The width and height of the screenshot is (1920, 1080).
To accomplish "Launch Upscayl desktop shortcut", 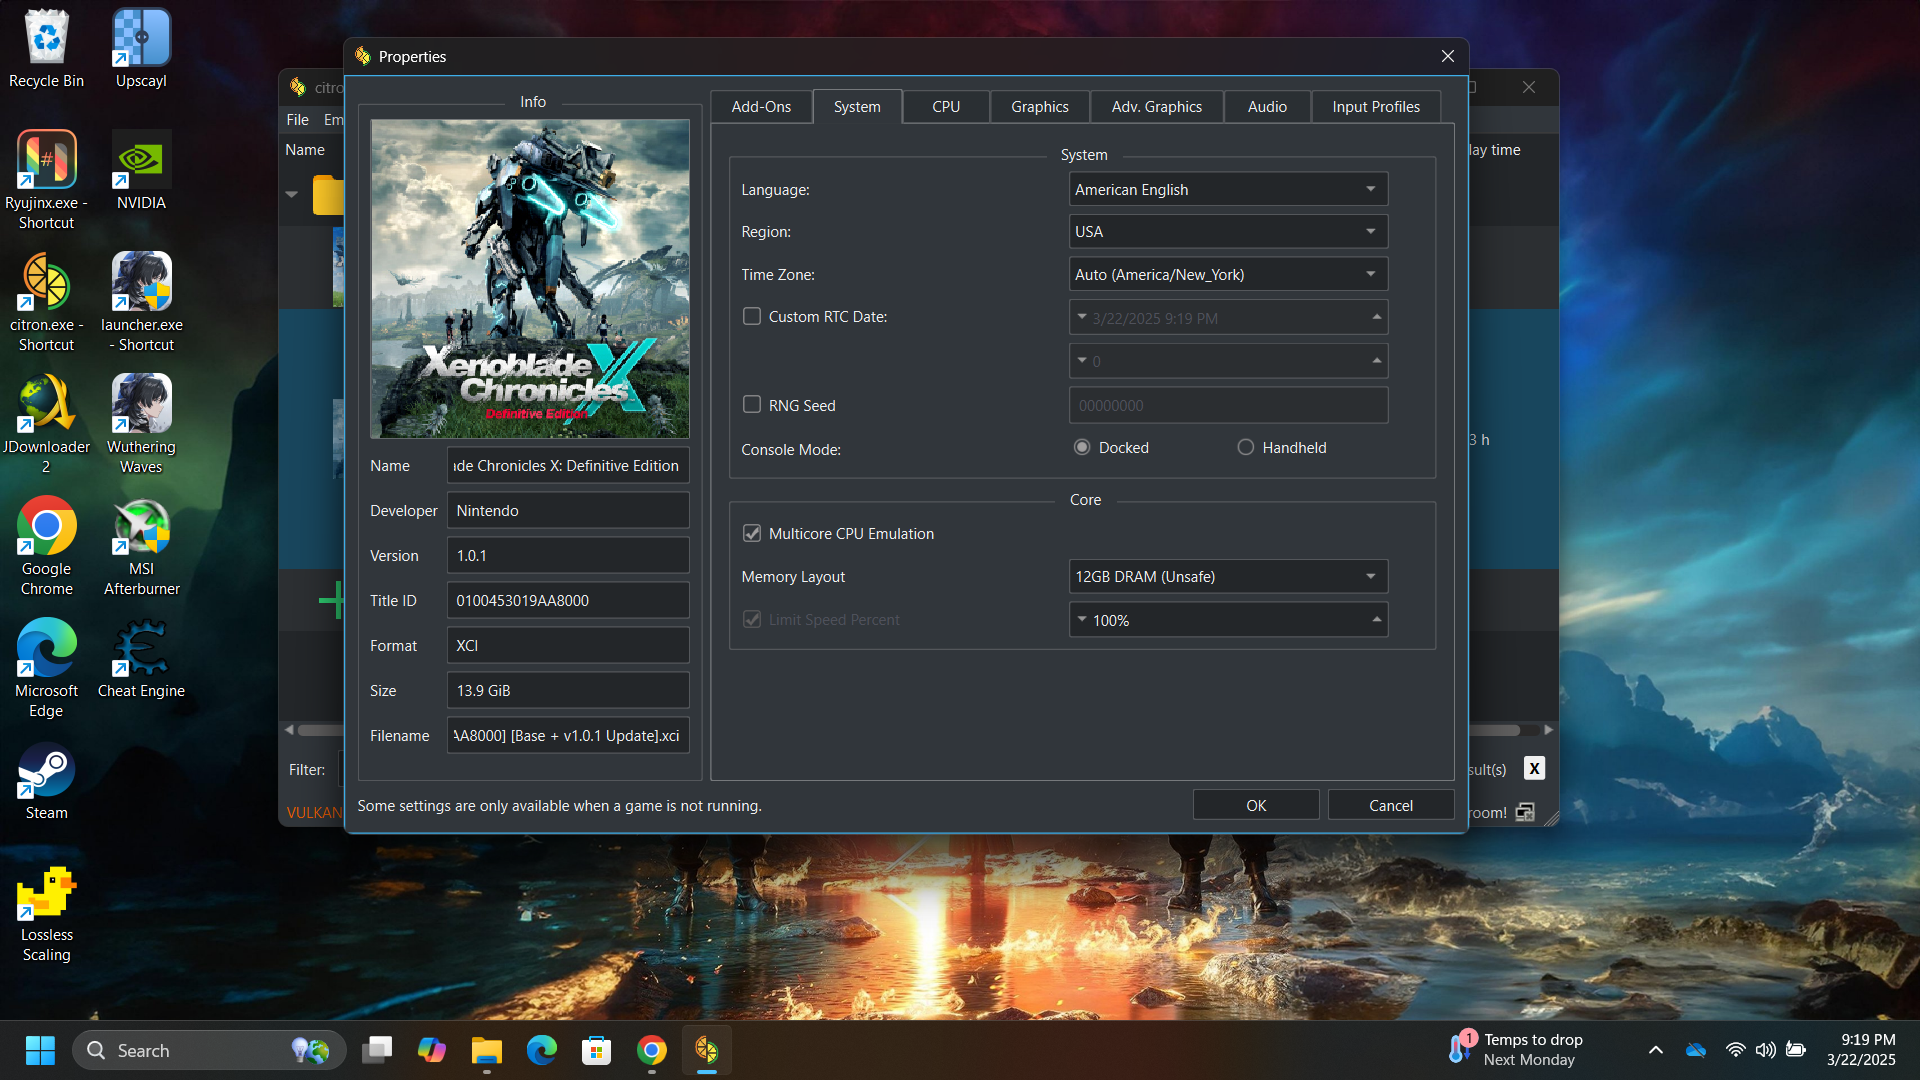I will (x=141, y=48).
